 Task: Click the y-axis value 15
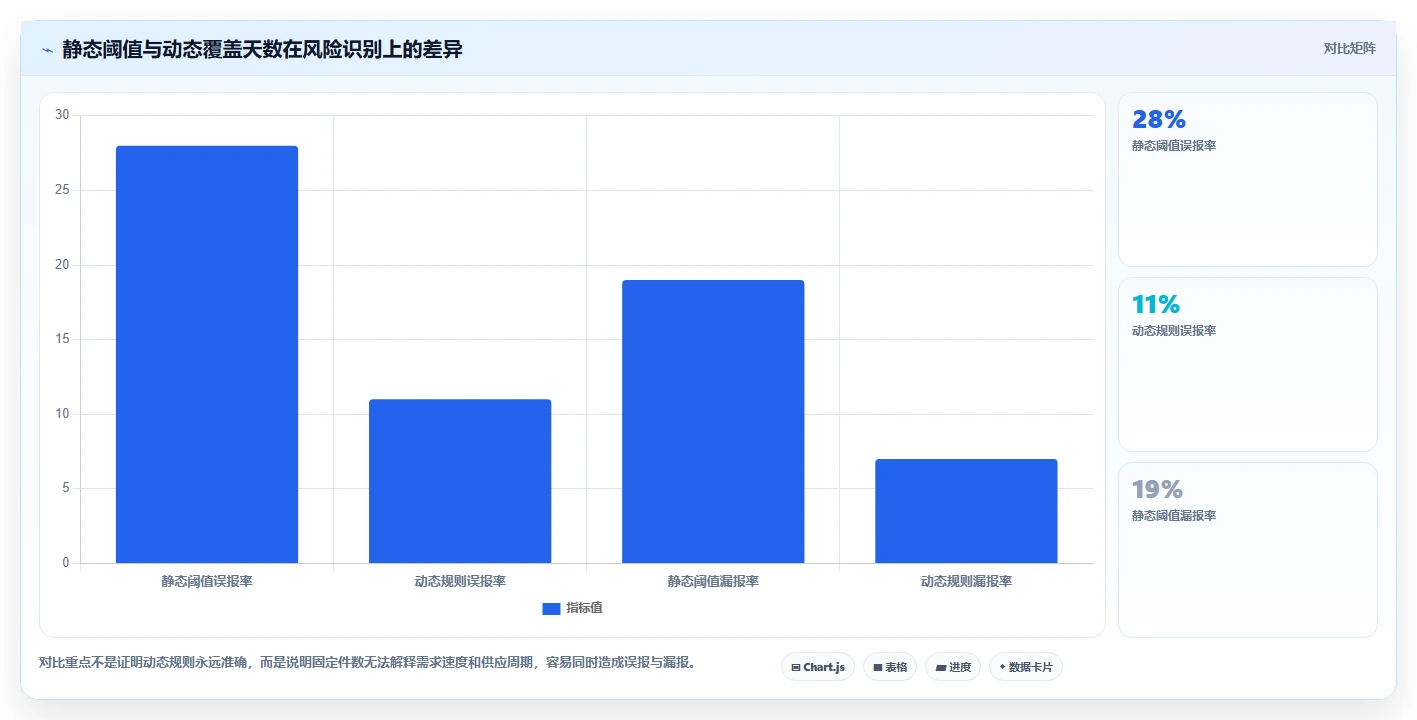pyautogui.click(x=62, y=339)
